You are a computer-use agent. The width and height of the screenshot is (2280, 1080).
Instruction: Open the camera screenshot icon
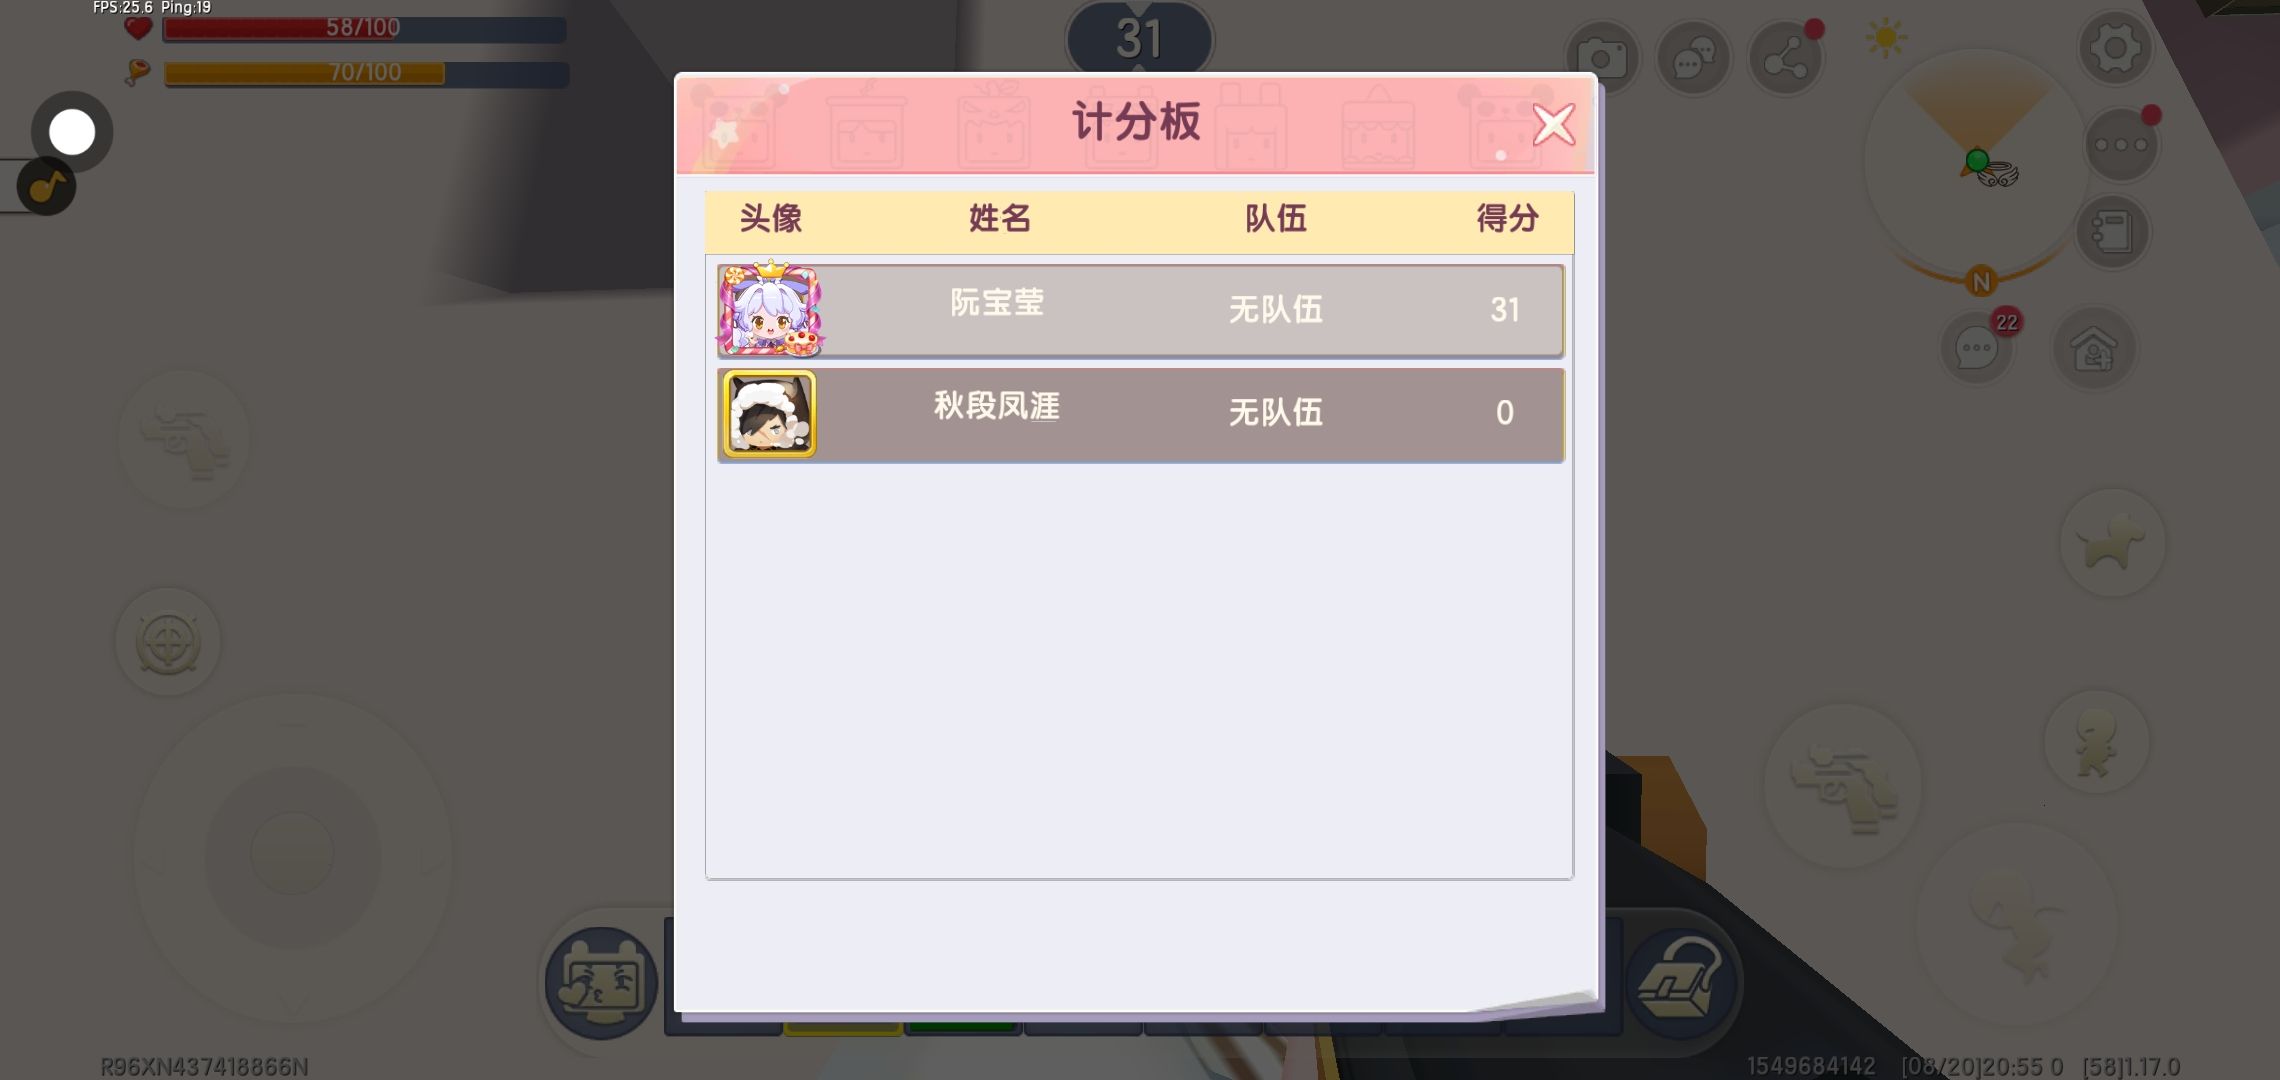pyautogui.click(x=1601, y=58)
